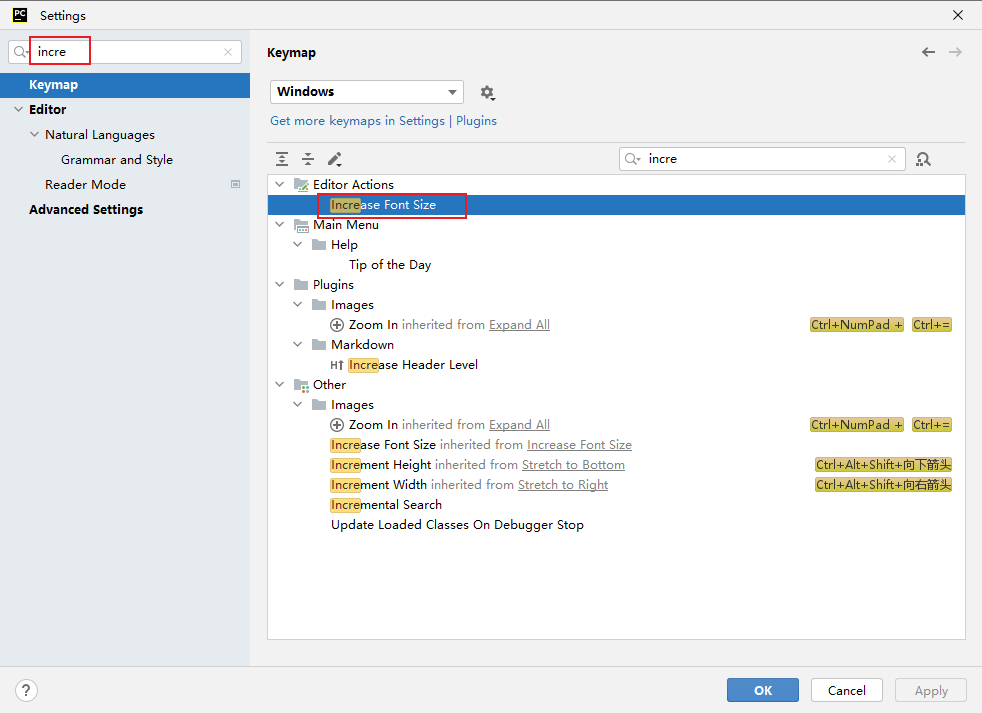
Task: Click the pencil Edit Shortcut icon
Action: 334,159
